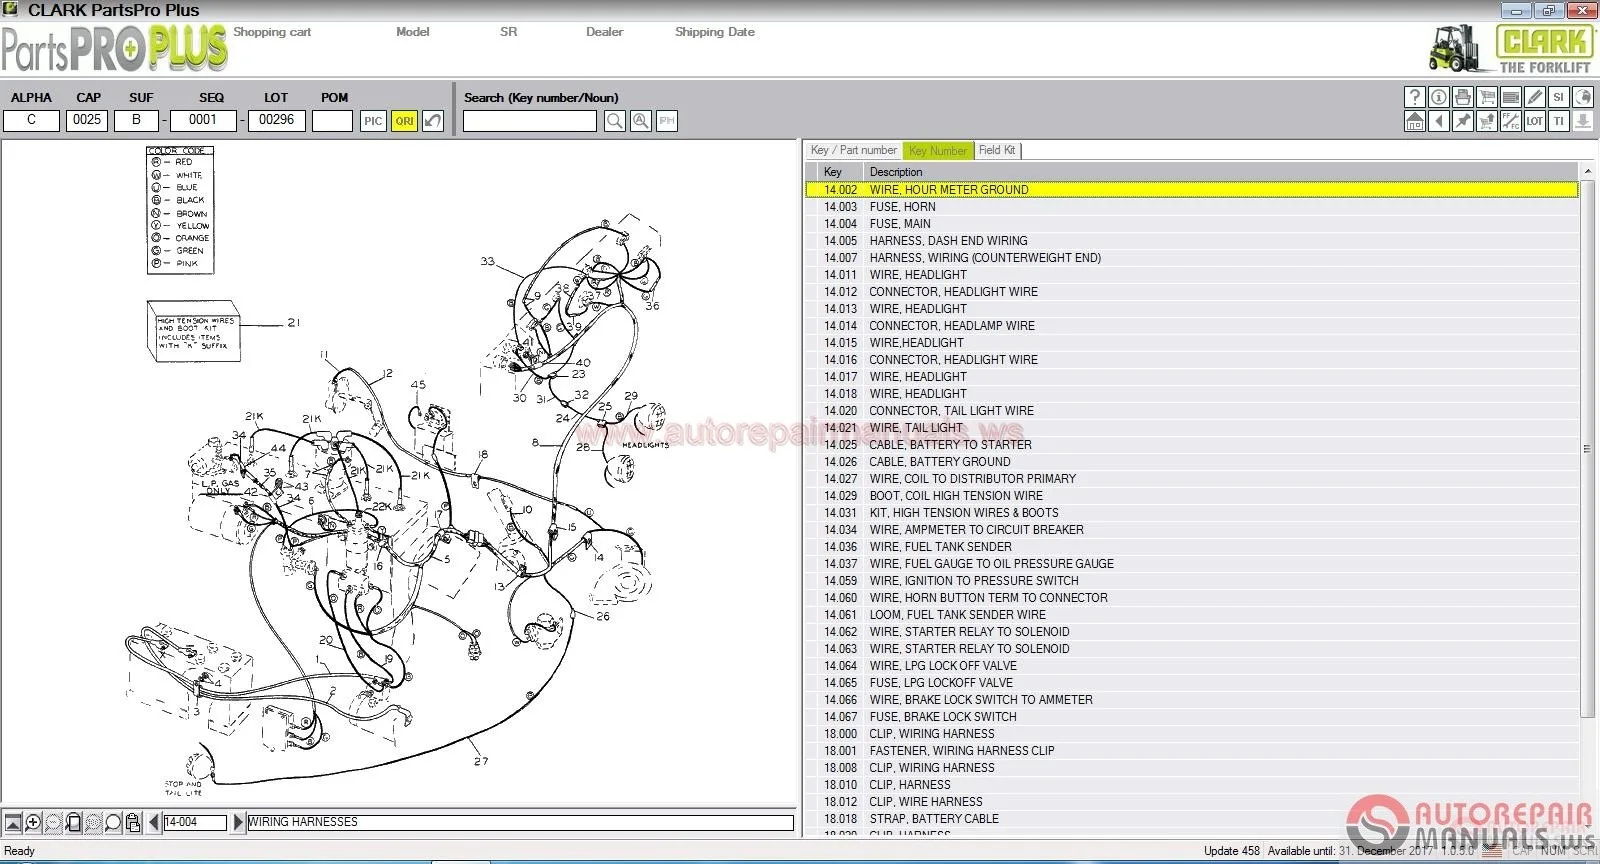1600x864 pixels.
Task: Click the yellow QRI button
Action: pyautogui.click(x=404, y=121)
